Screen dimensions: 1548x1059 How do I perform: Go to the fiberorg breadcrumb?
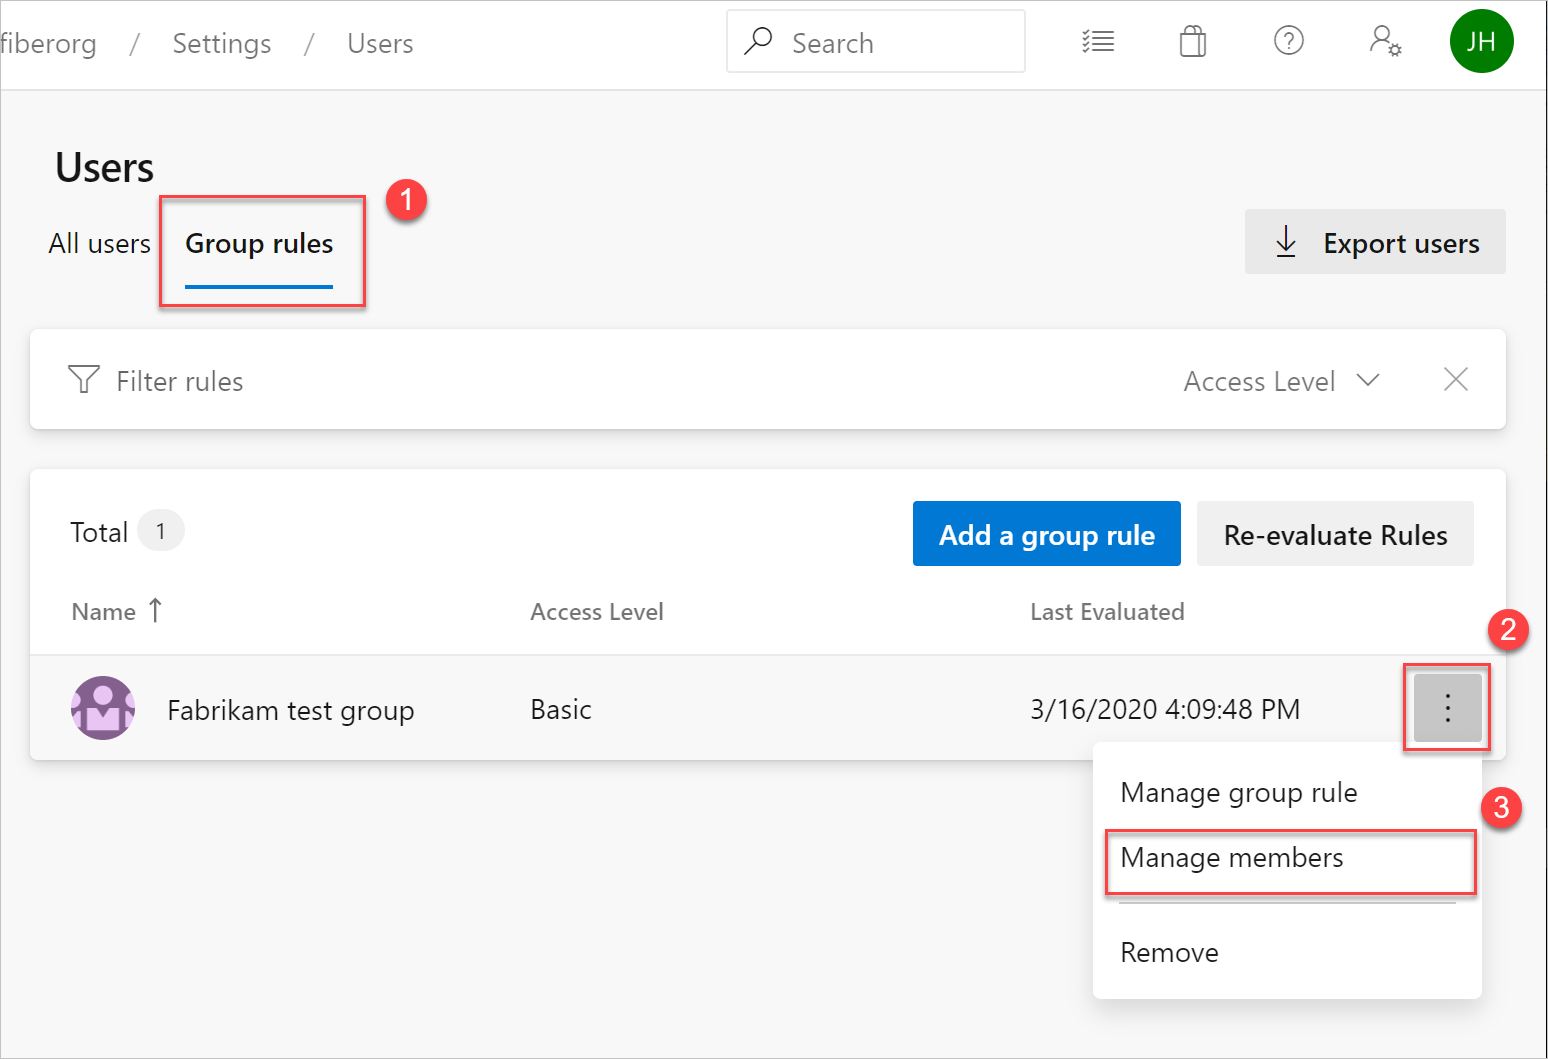[49, 44]
